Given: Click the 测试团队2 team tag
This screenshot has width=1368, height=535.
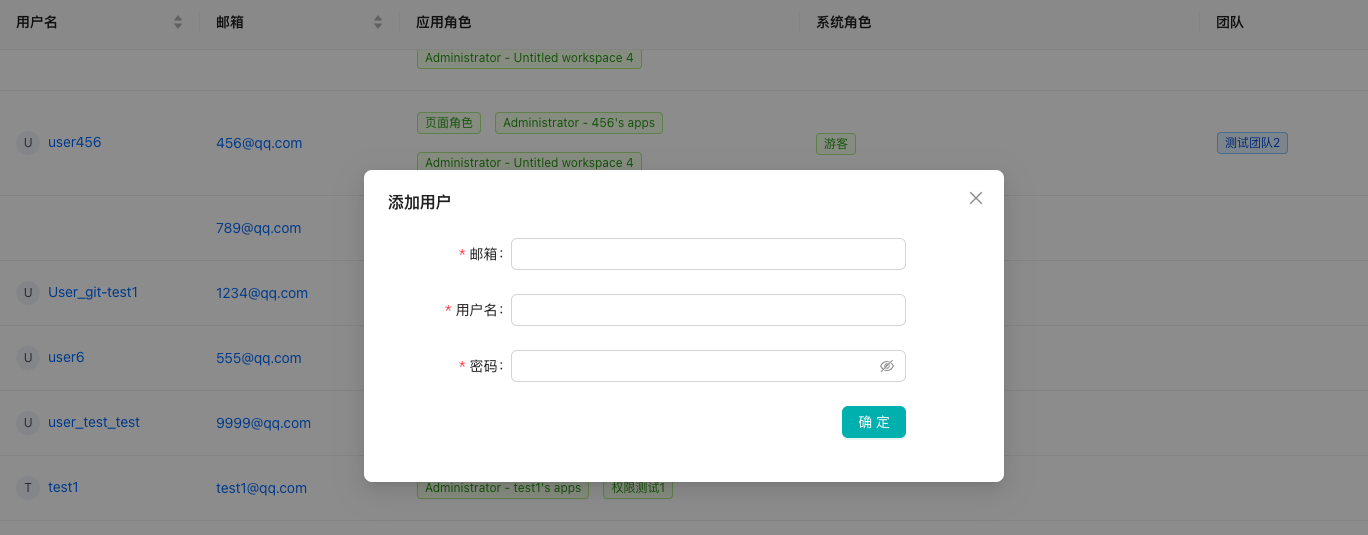Looking at the screenshot, I should point(1252,143).
